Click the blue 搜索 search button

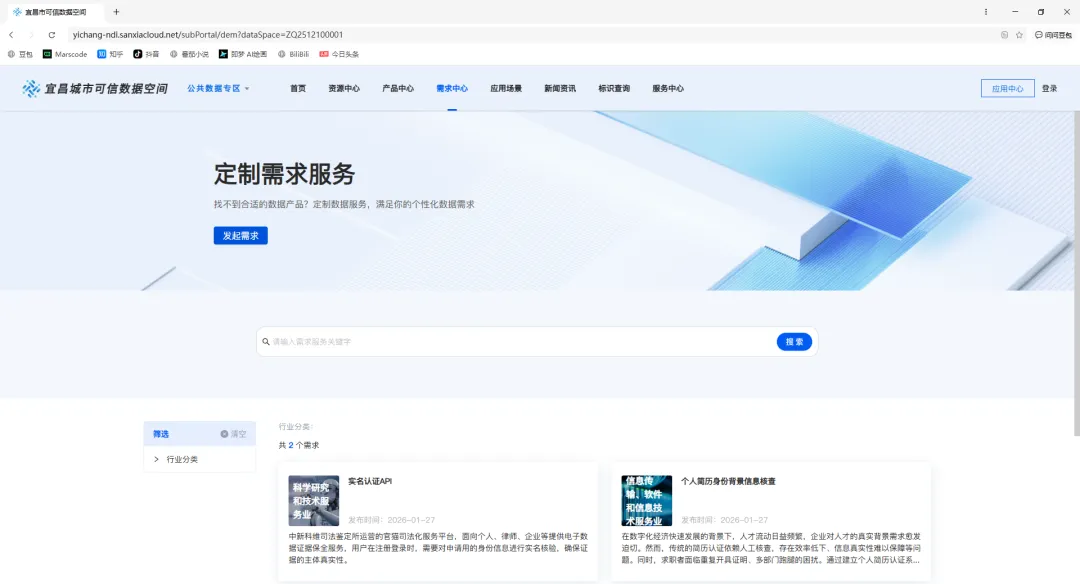point(793,341)
